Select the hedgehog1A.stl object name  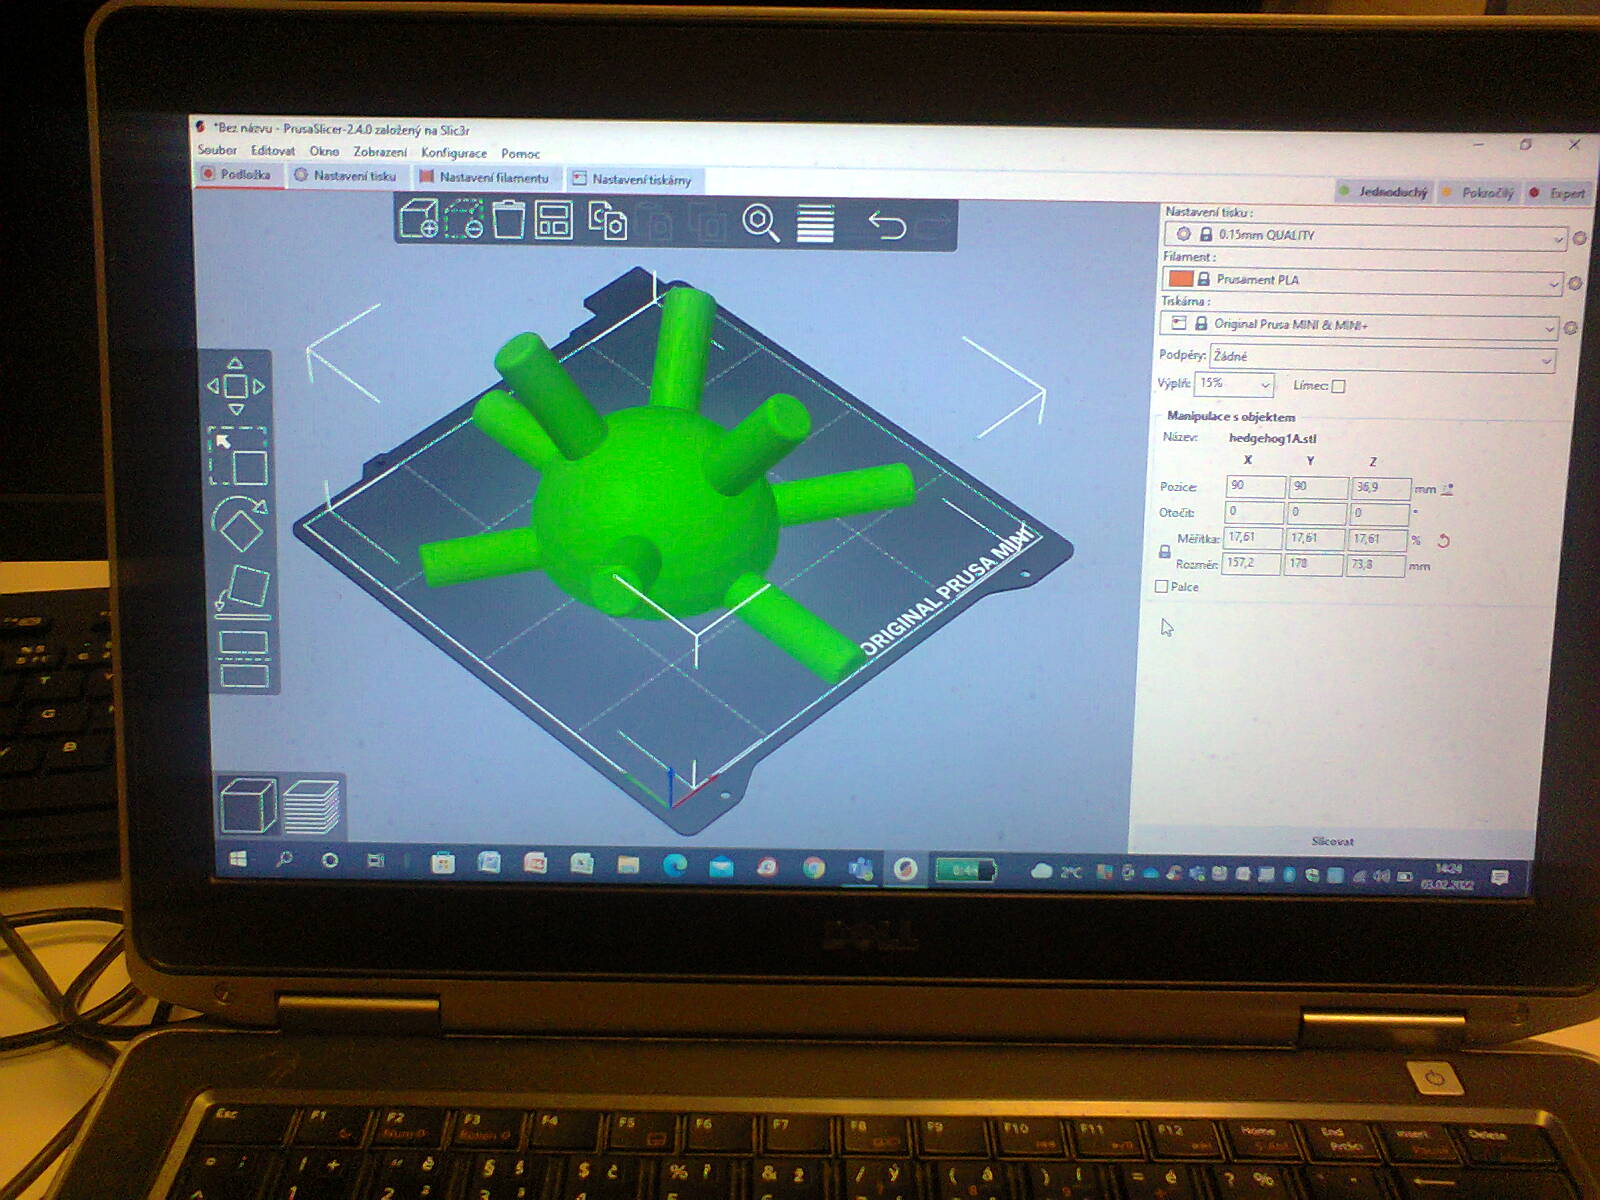[x=1272, y=438]
